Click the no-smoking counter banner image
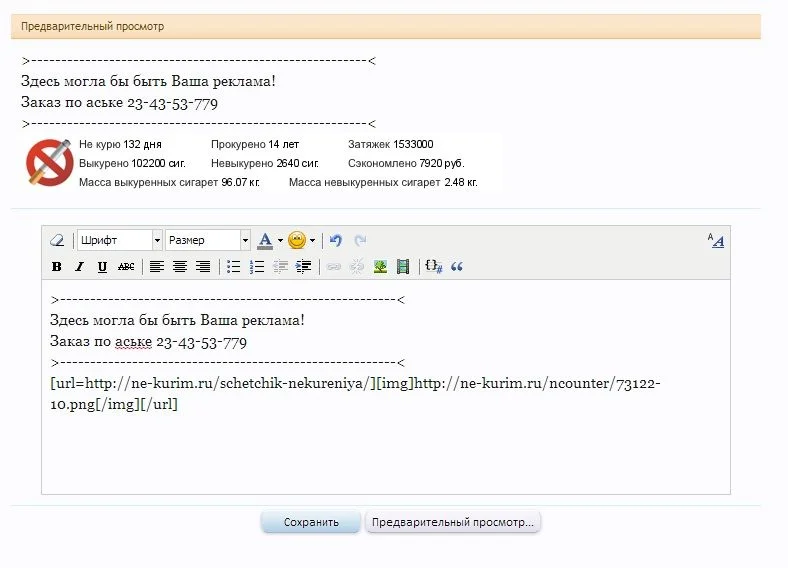Screen dimensions: 788x568 (x=259, y=163)
